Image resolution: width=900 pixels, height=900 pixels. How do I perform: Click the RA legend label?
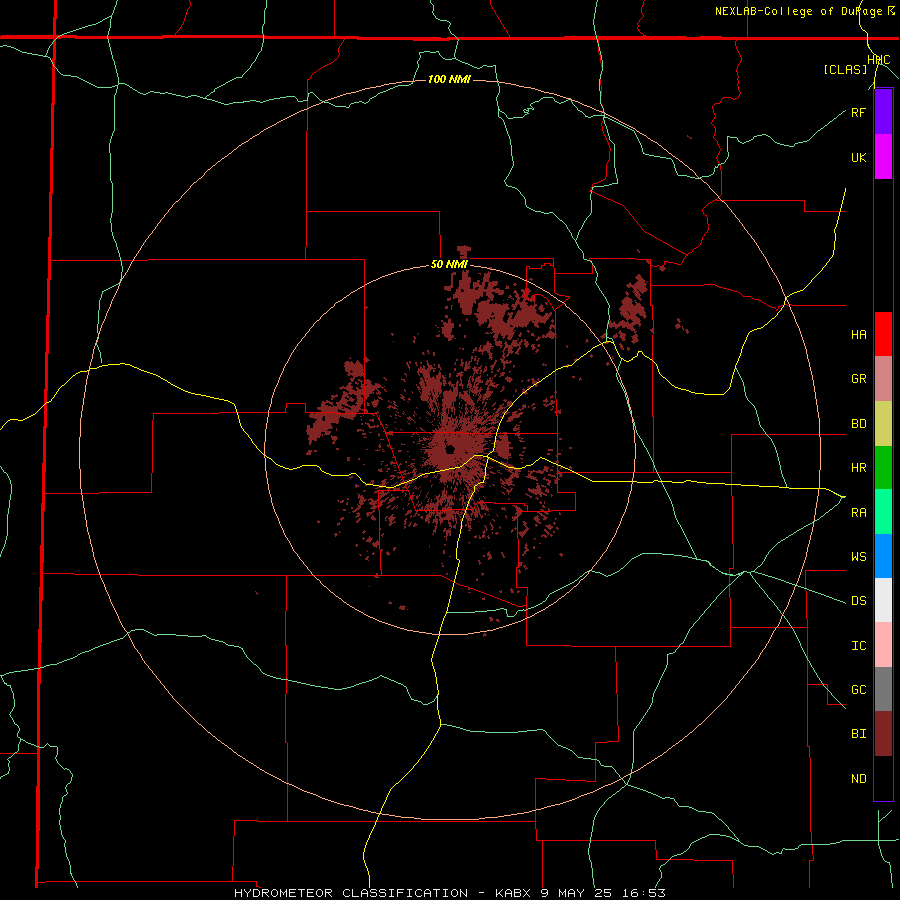pyautogui.click(x=858, y=513)
